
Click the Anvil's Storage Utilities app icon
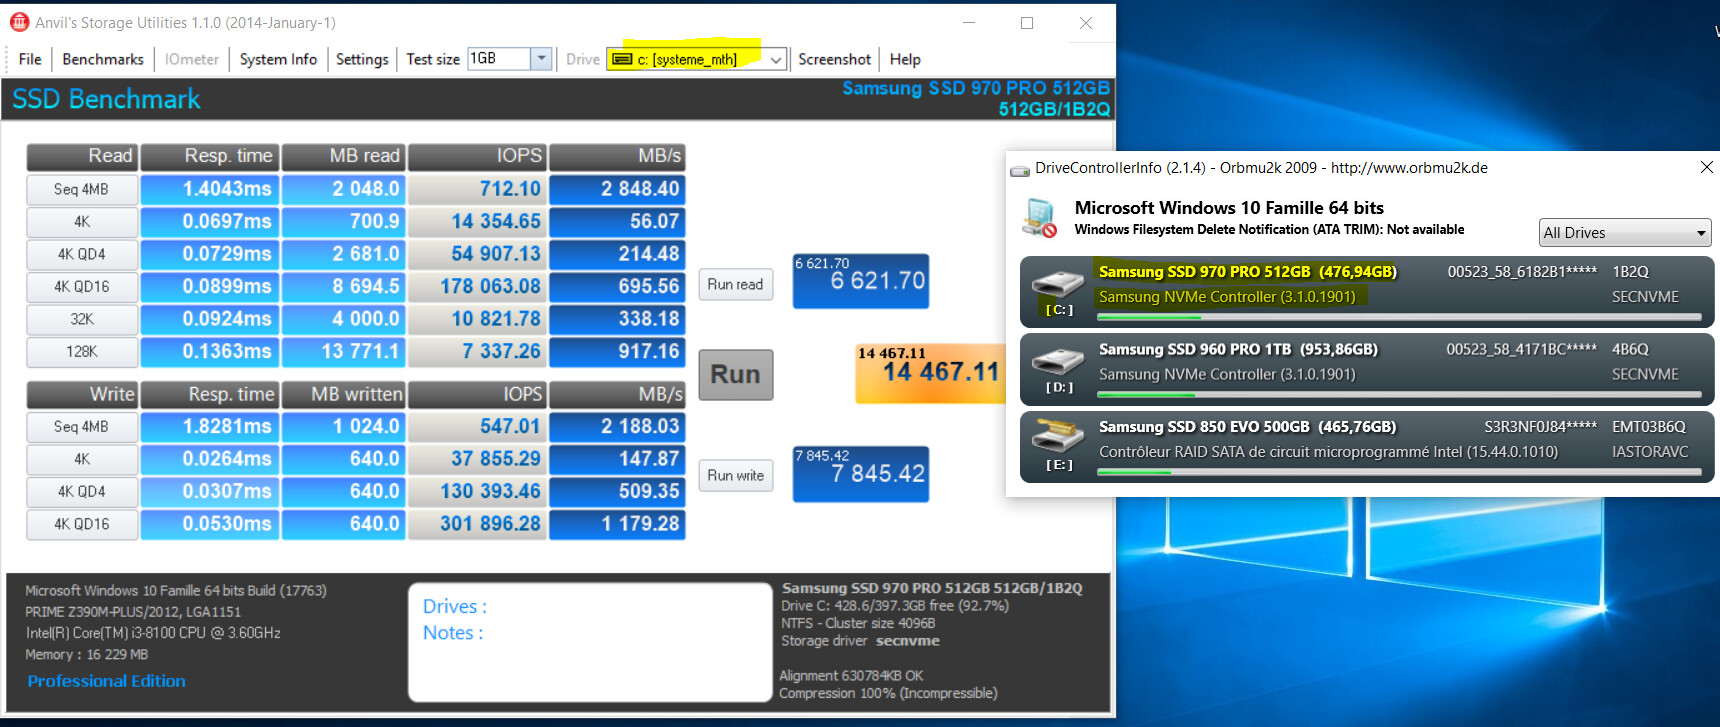pyautogui.click(x=19, y=22)
